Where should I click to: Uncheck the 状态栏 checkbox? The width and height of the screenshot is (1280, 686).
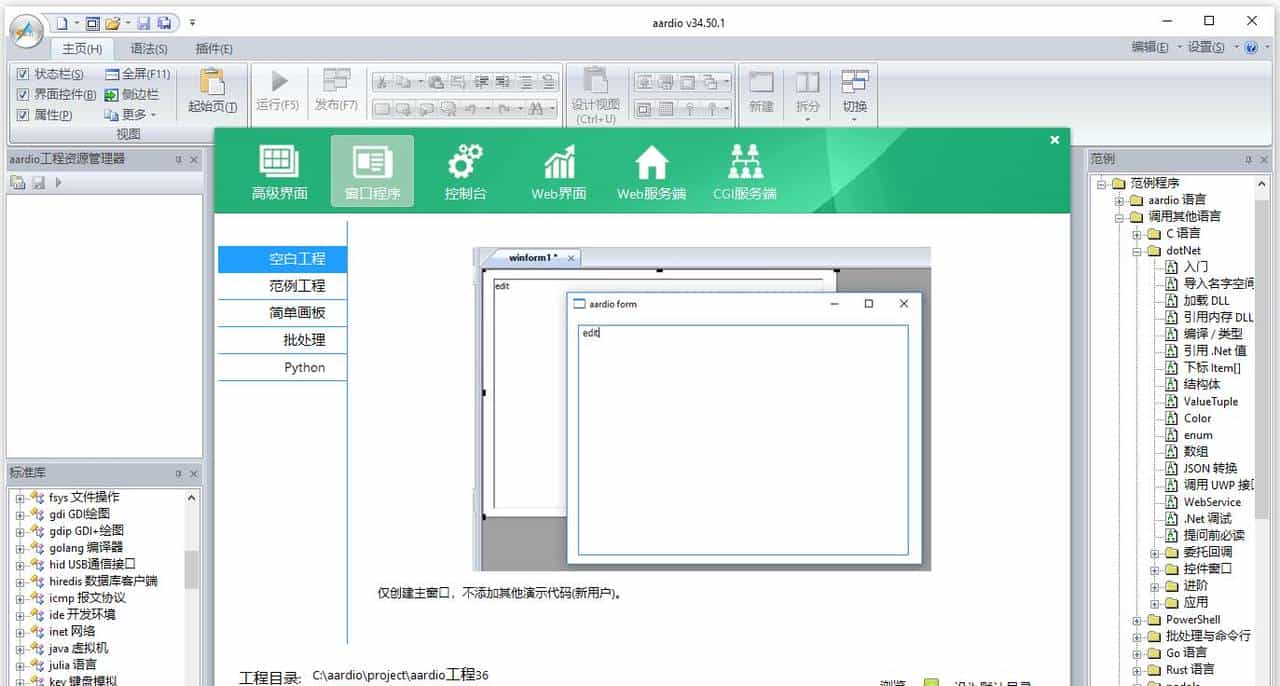click(23, 74)
